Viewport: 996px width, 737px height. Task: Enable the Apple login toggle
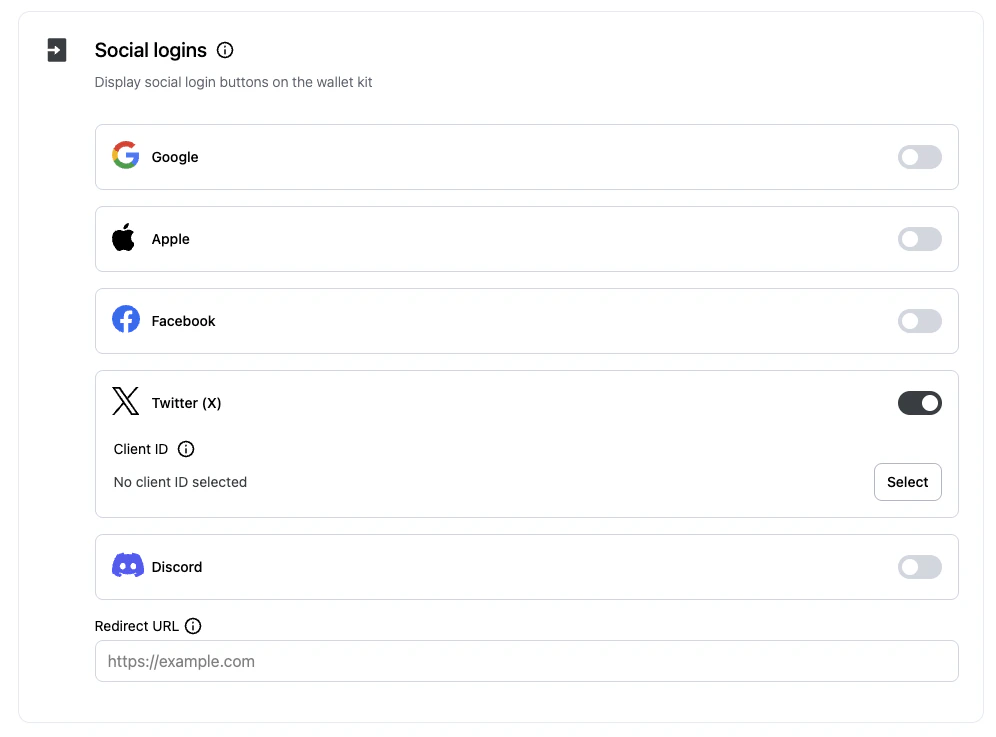pos(919,239)
